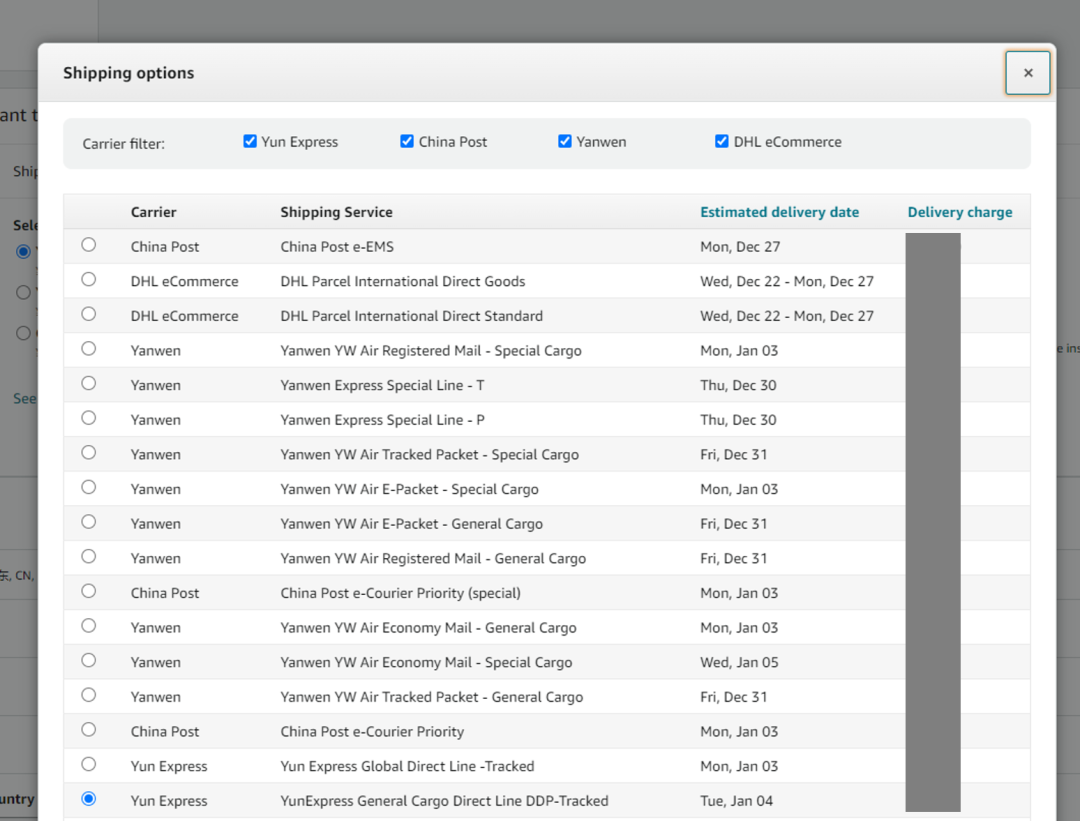Select YunExpress General Cargo Direct Line DDP-Tracked
The width and height of the screenshot is (1080, 821).
coord(89,799)
